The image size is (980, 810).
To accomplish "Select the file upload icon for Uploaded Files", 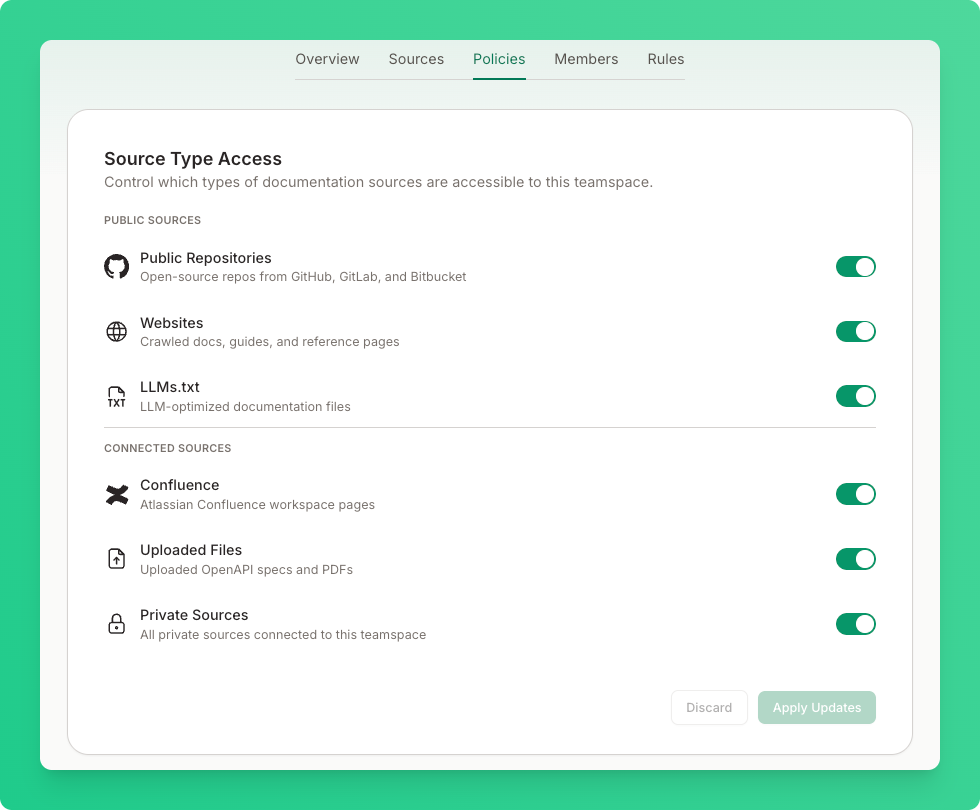I will 117,559.
